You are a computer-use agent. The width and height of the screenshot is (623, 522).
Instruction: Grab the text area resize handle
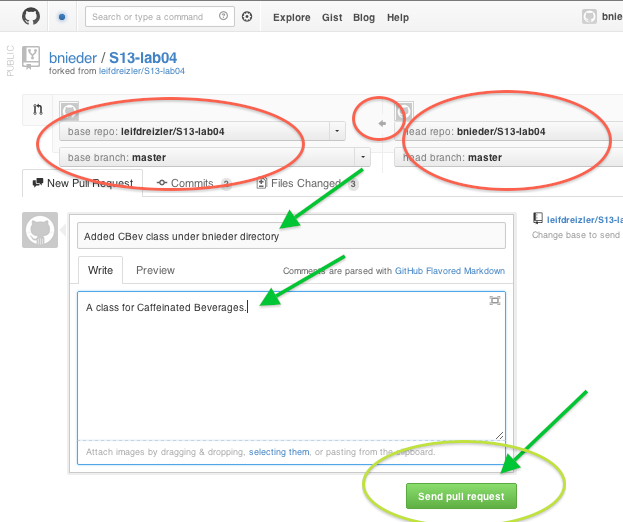tap(499, 435)
